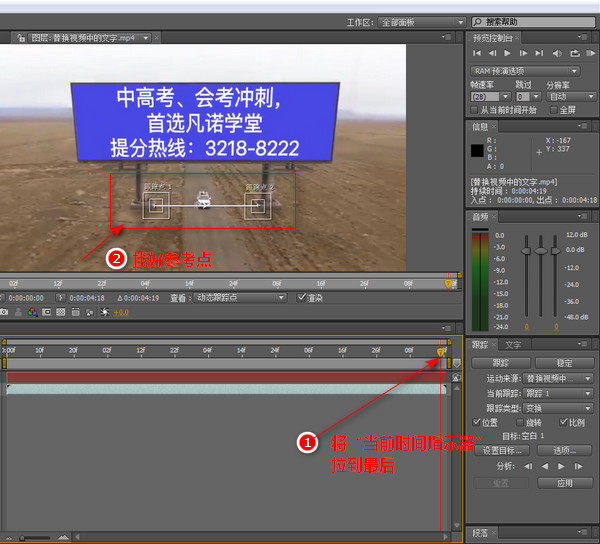
Task: Select the 信息 panel tab
Action: [x=480, y=127]
